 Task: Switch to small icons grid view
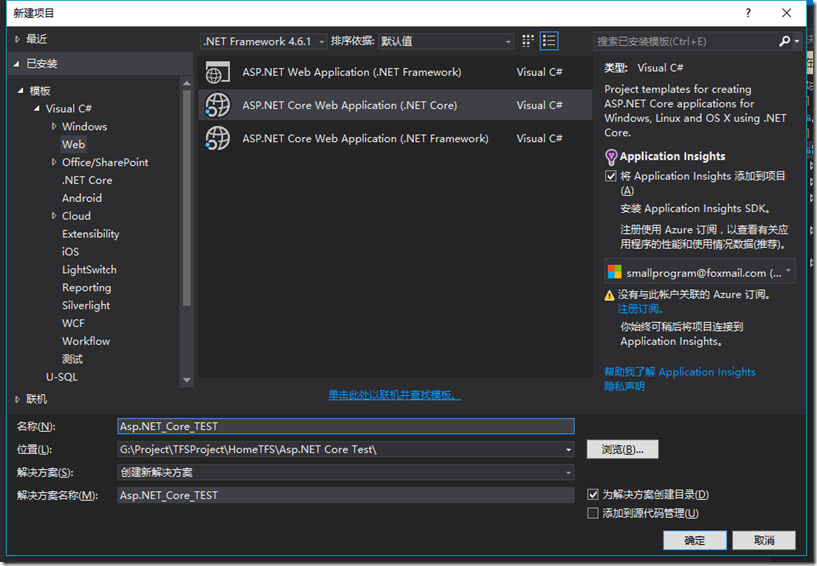coord(528,41)
